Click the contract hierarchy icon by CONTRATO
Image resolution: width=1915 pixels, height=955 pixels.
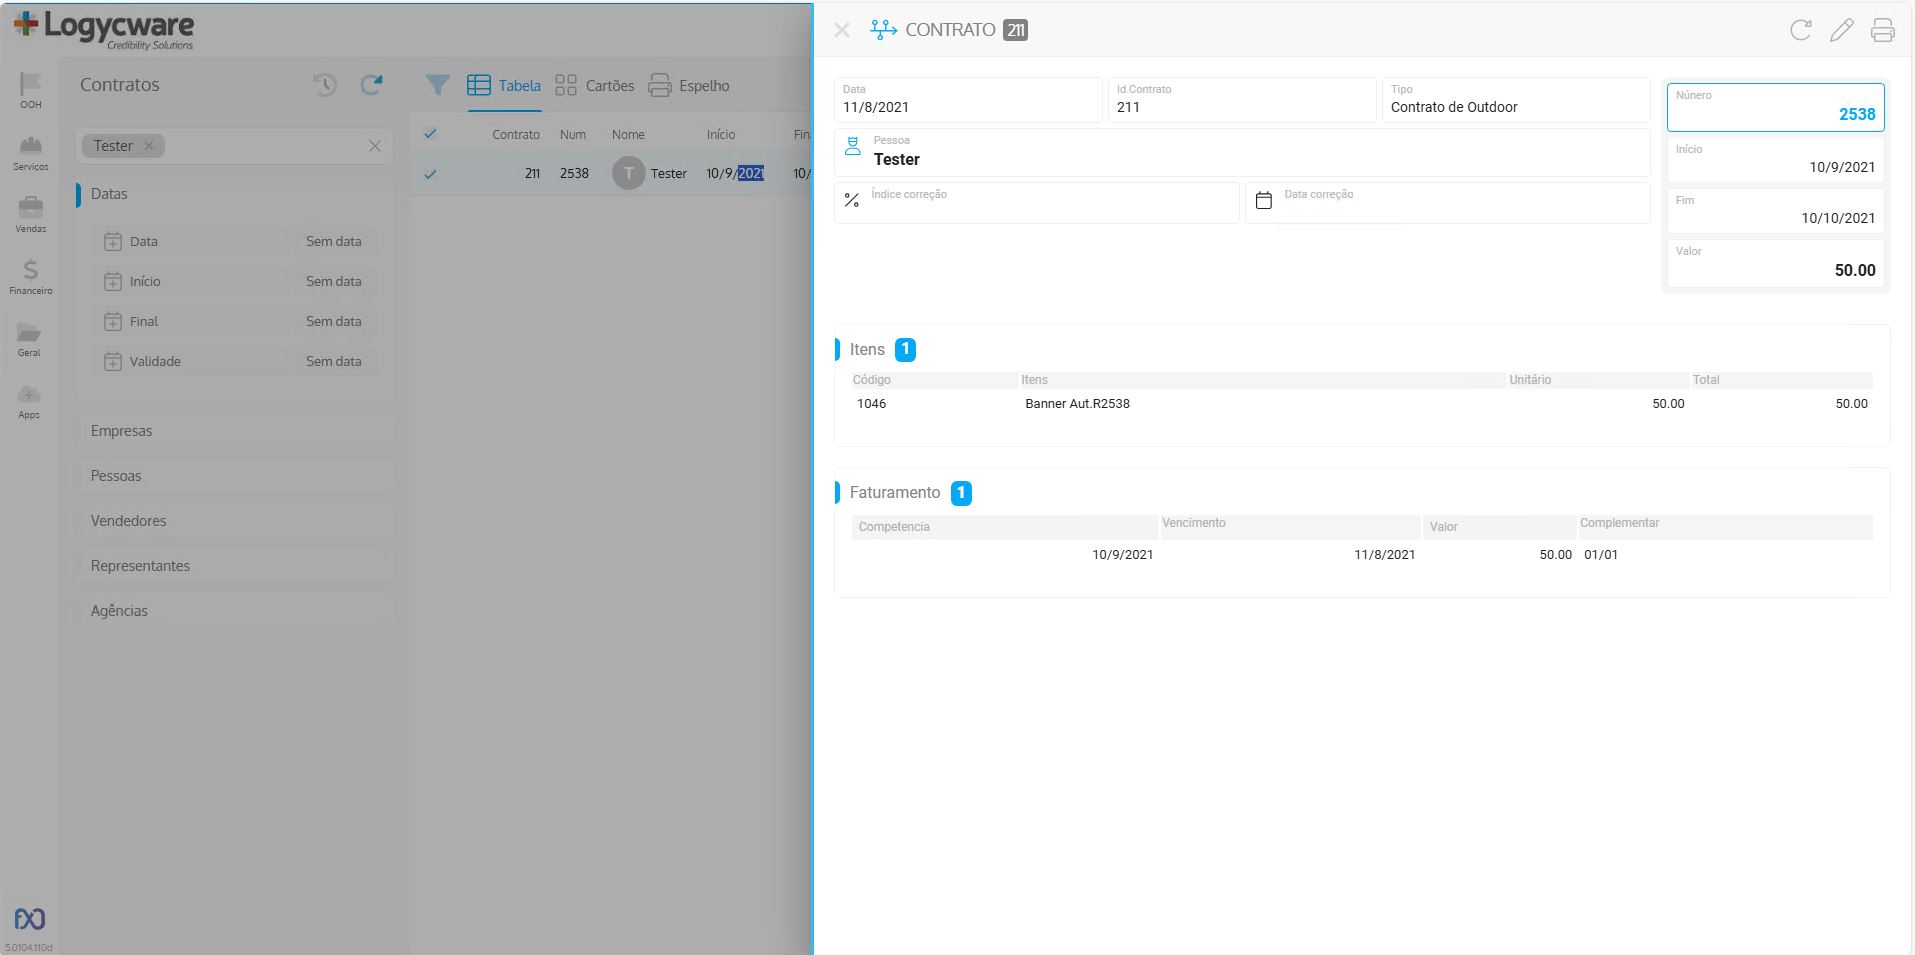click(x=883, y=30)
